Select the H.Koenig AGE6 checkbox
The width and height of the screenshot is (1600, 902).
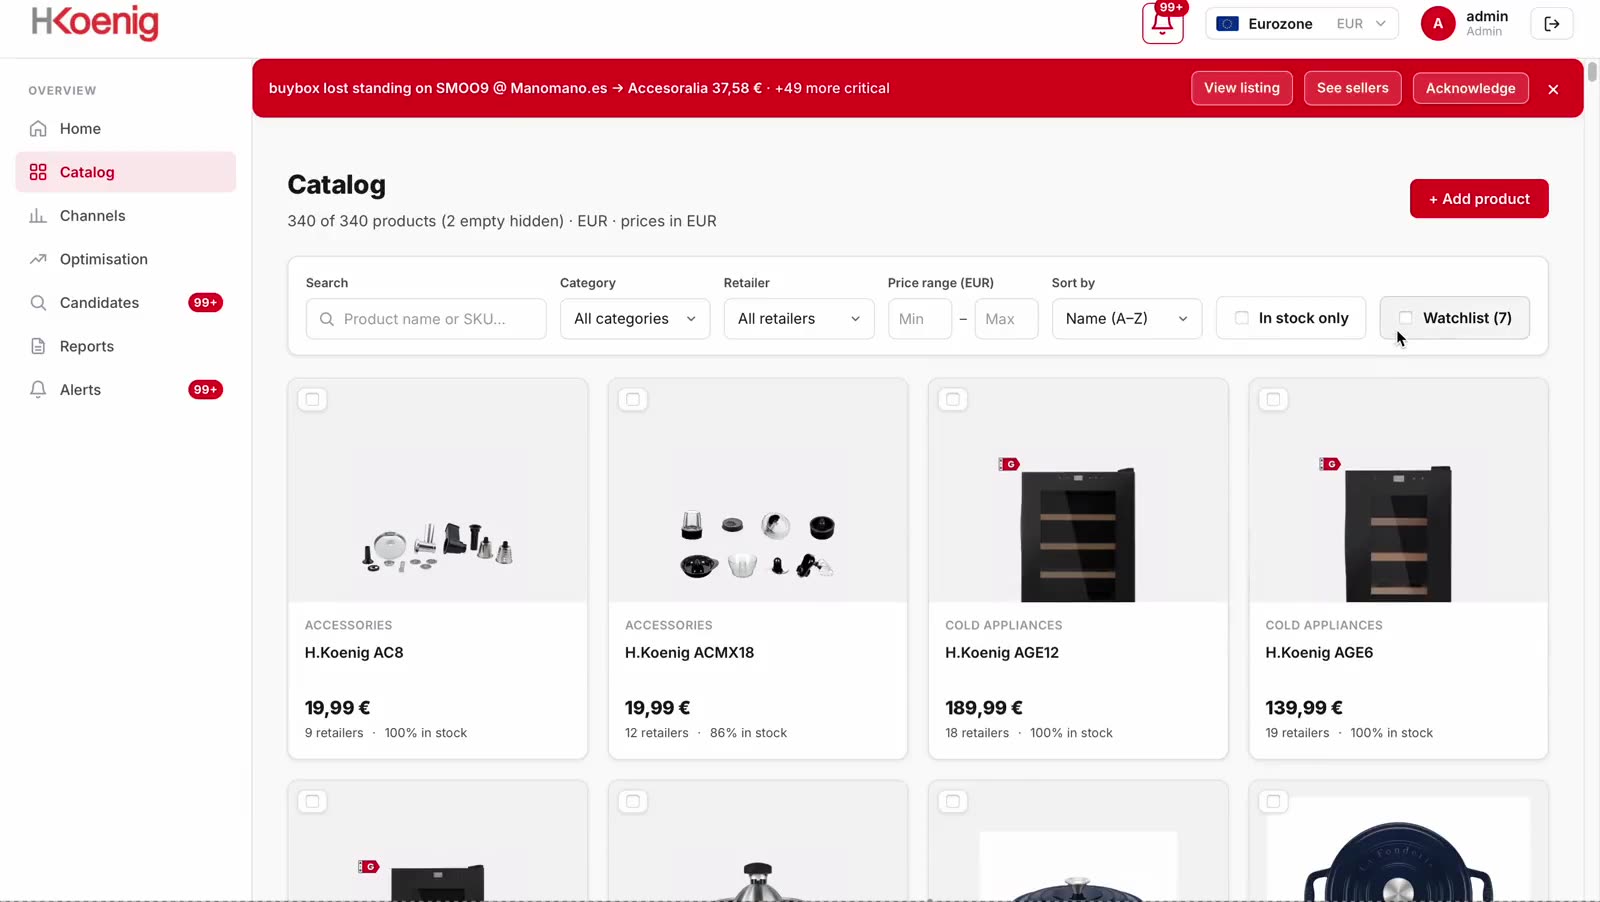(x=1273, y=400)
